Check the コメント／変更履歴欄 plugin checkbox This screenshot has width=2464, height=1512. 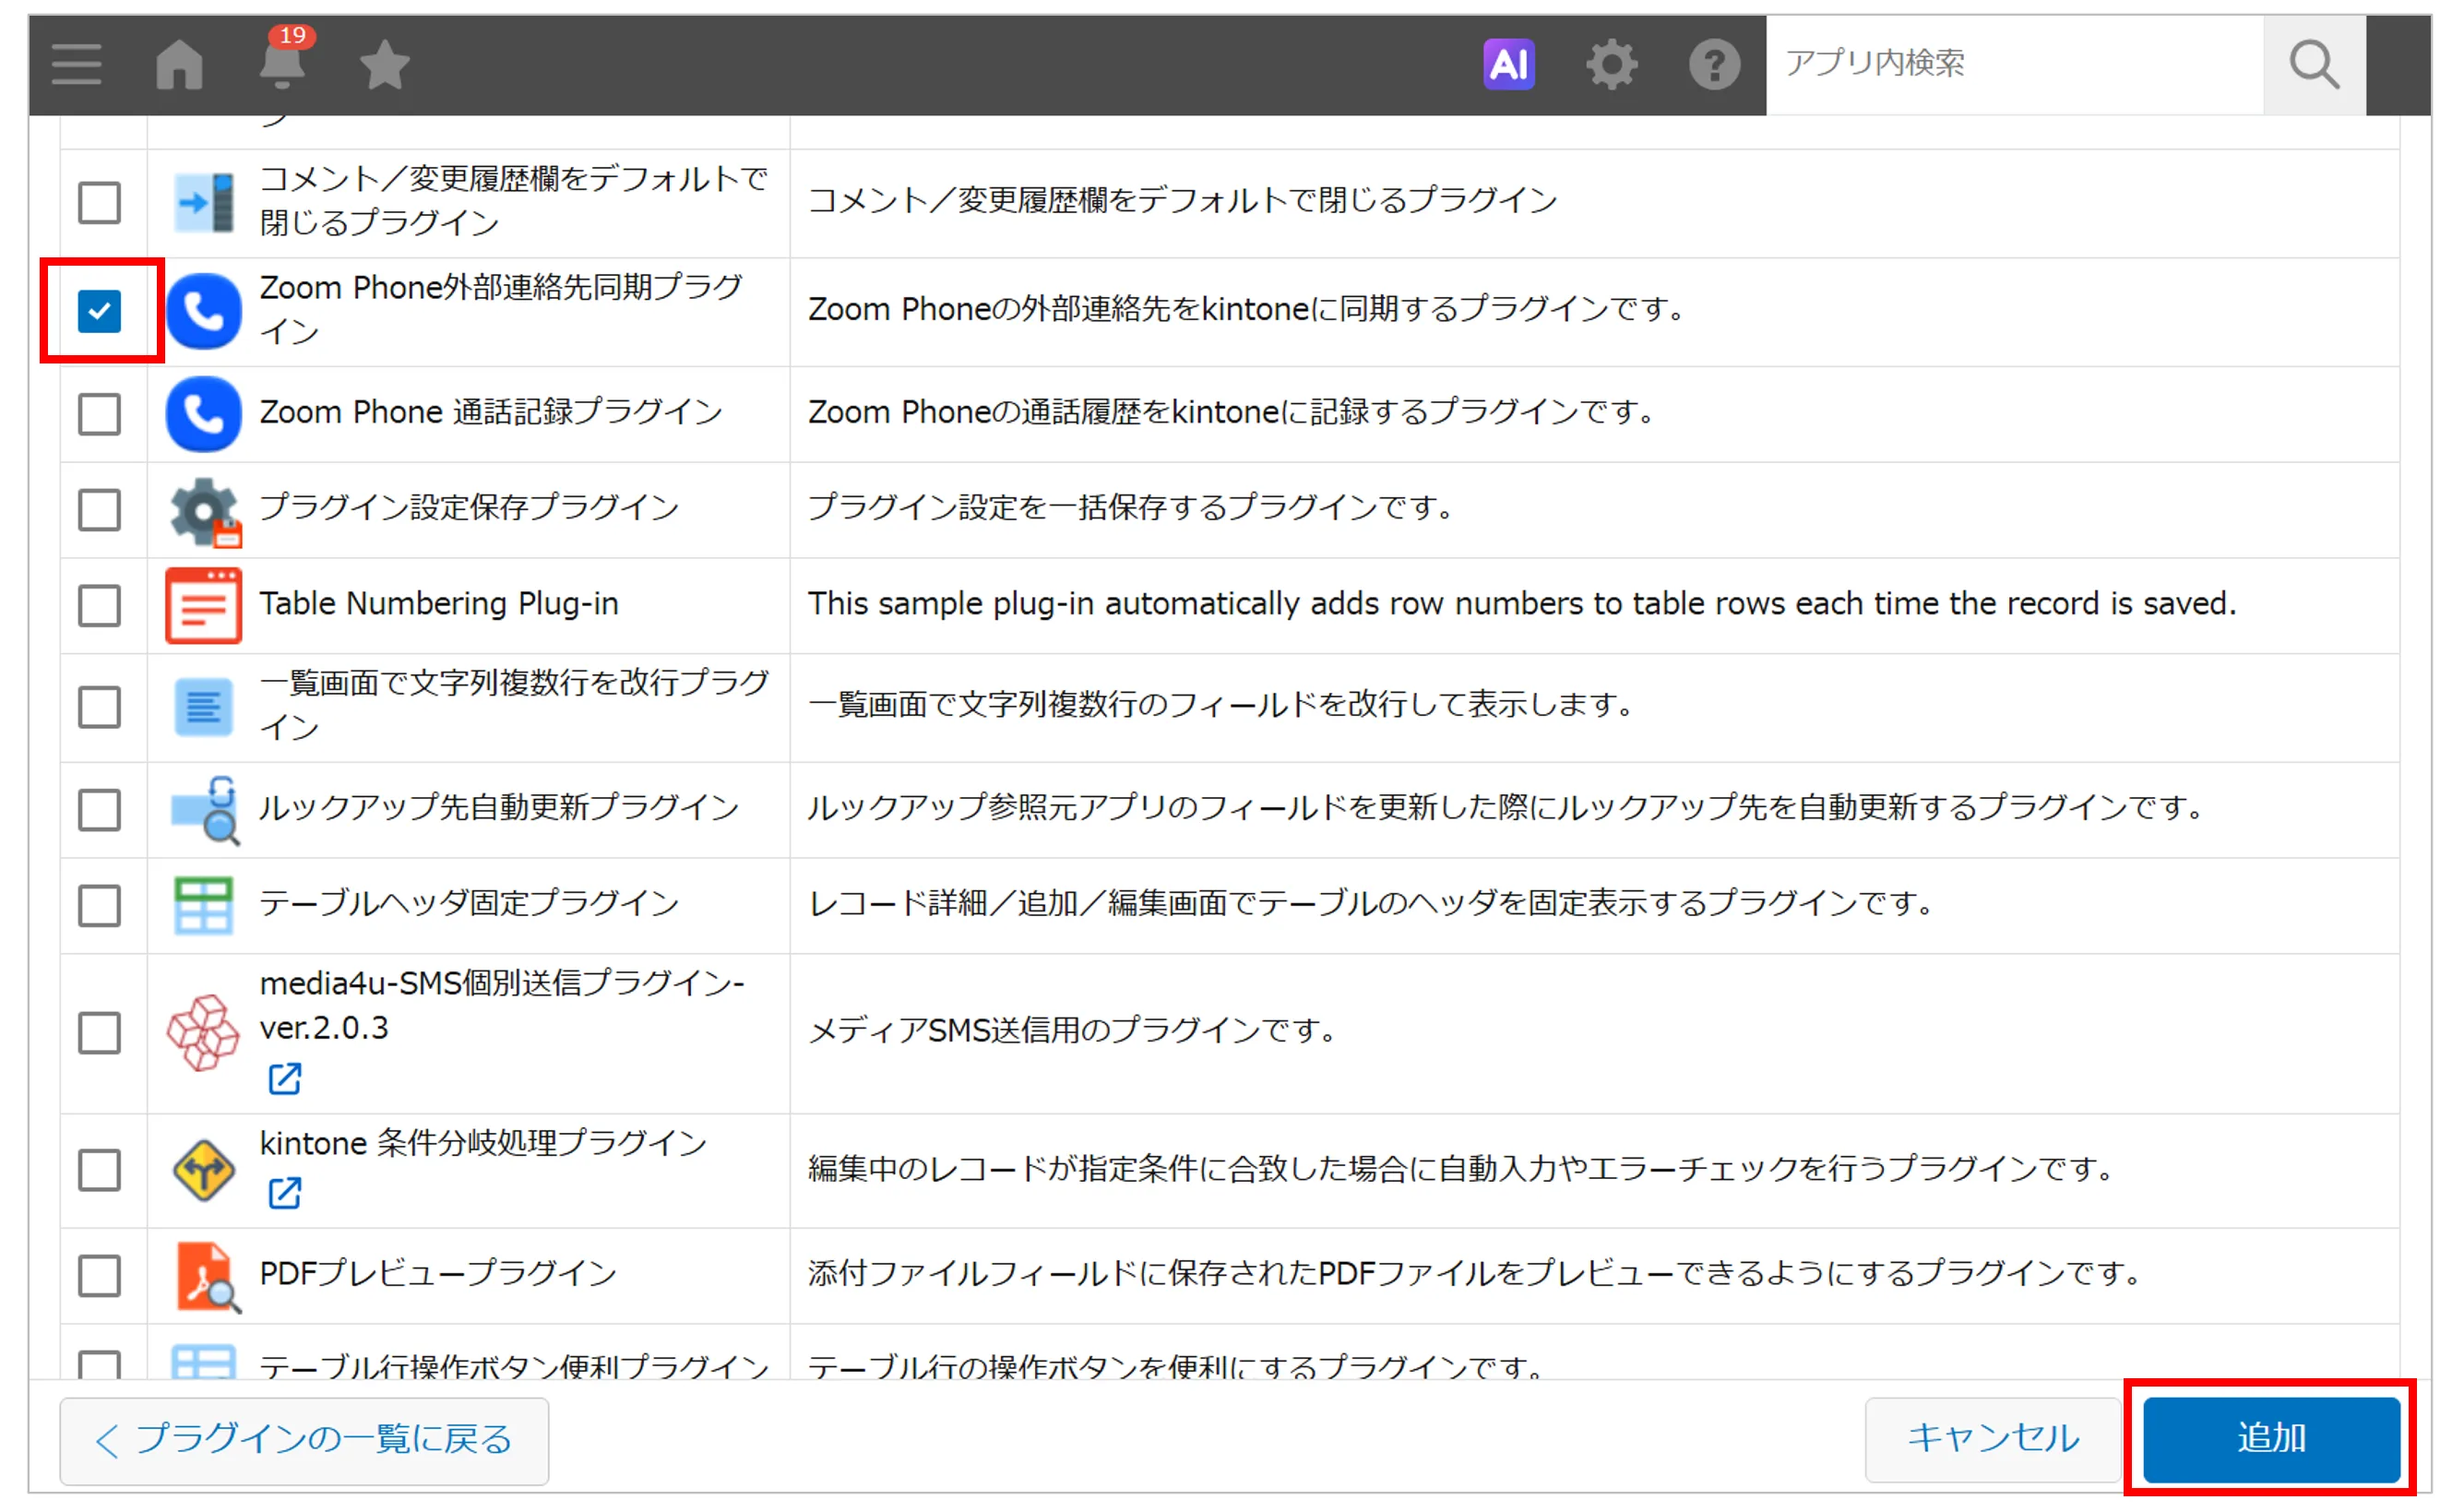[100, 203]
